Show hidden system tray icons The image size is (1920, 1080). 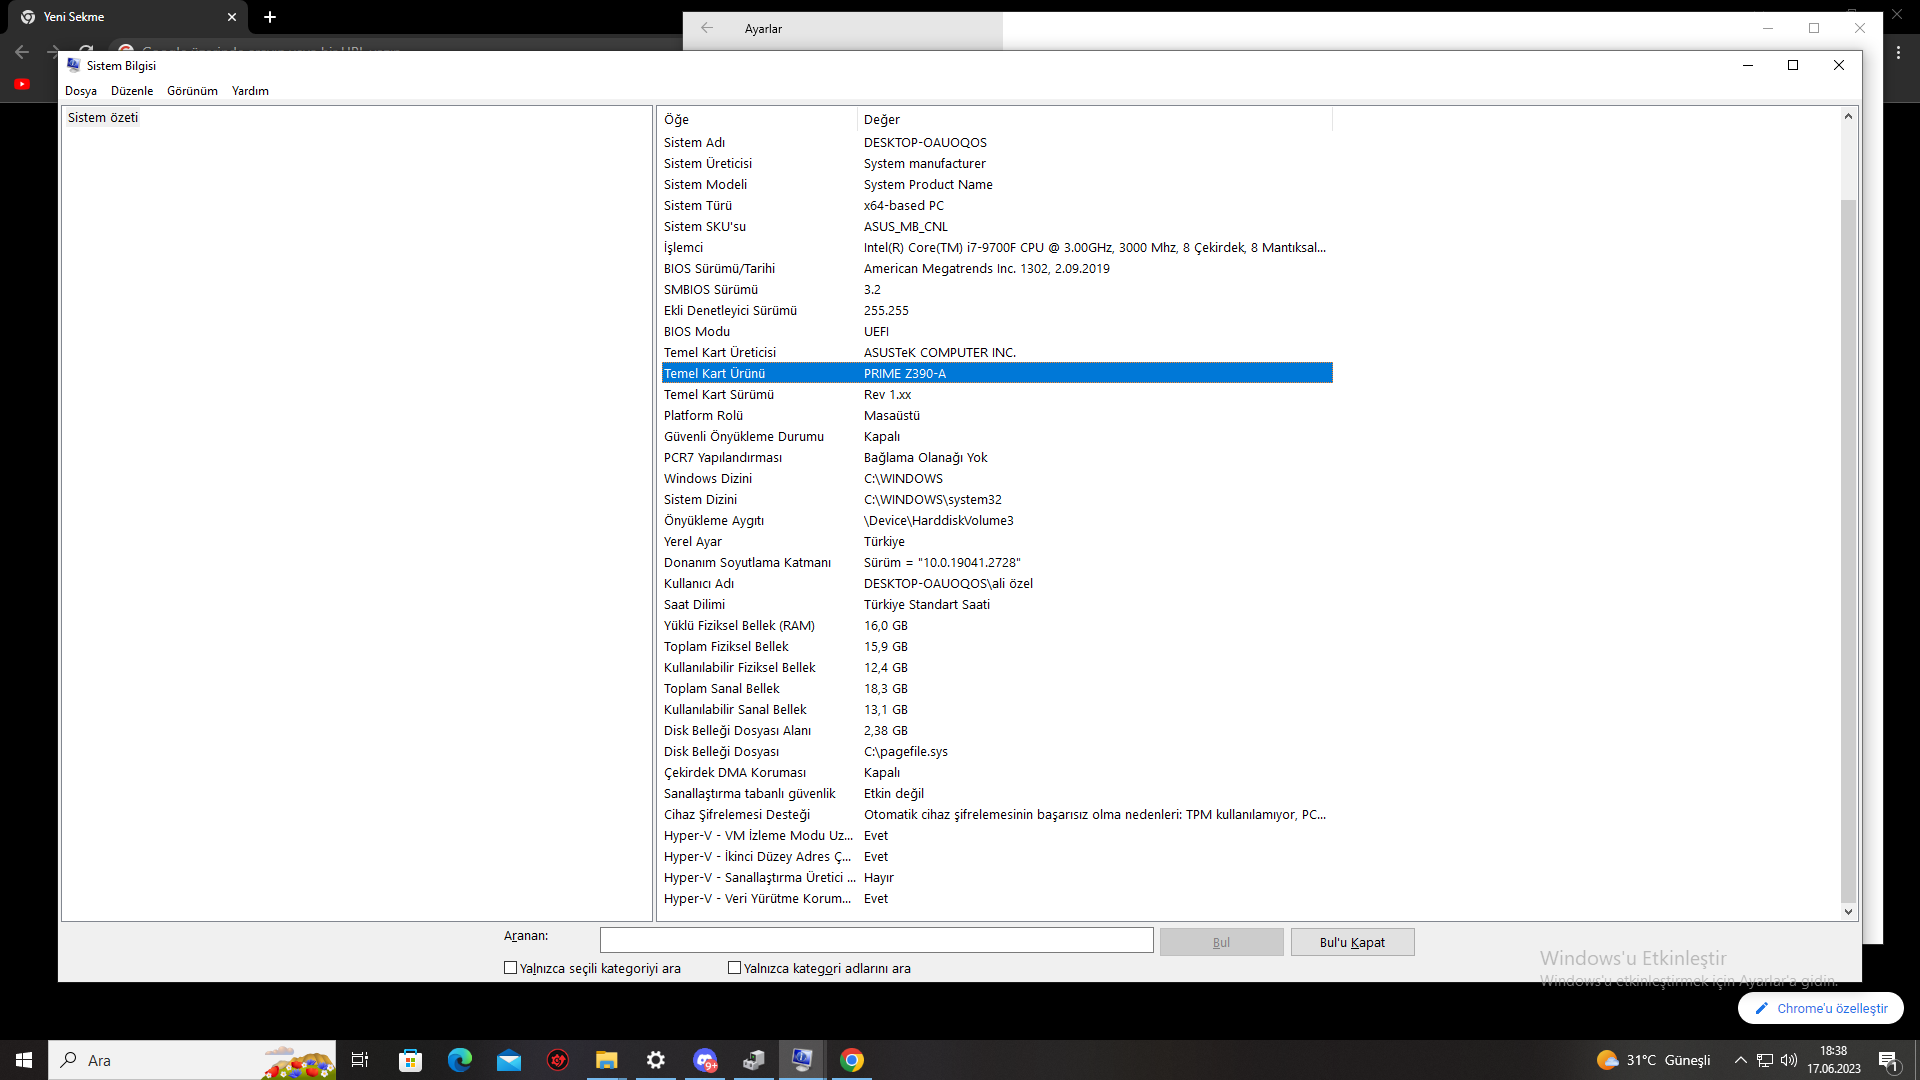click(1740, 1060)
